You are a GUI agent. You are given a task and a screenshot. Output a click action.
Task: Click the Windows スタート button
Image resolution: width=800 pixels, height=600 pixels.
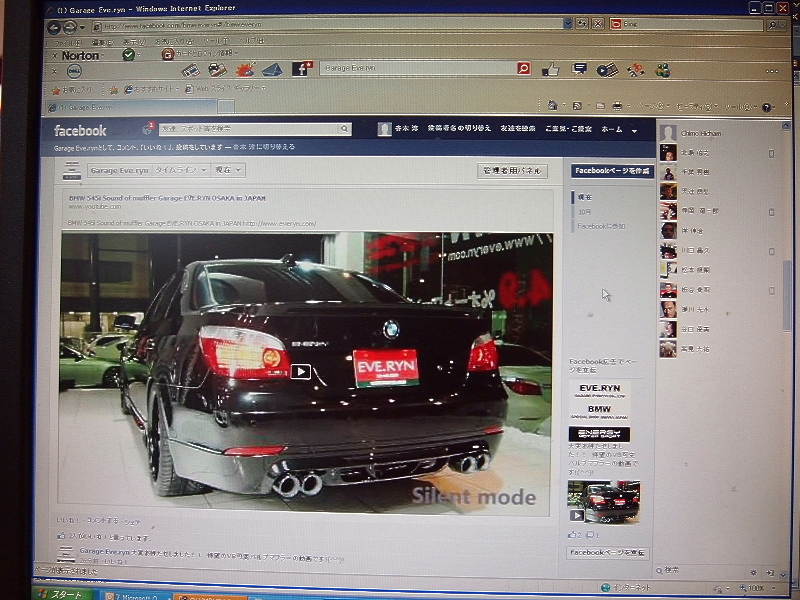(63, 594)
